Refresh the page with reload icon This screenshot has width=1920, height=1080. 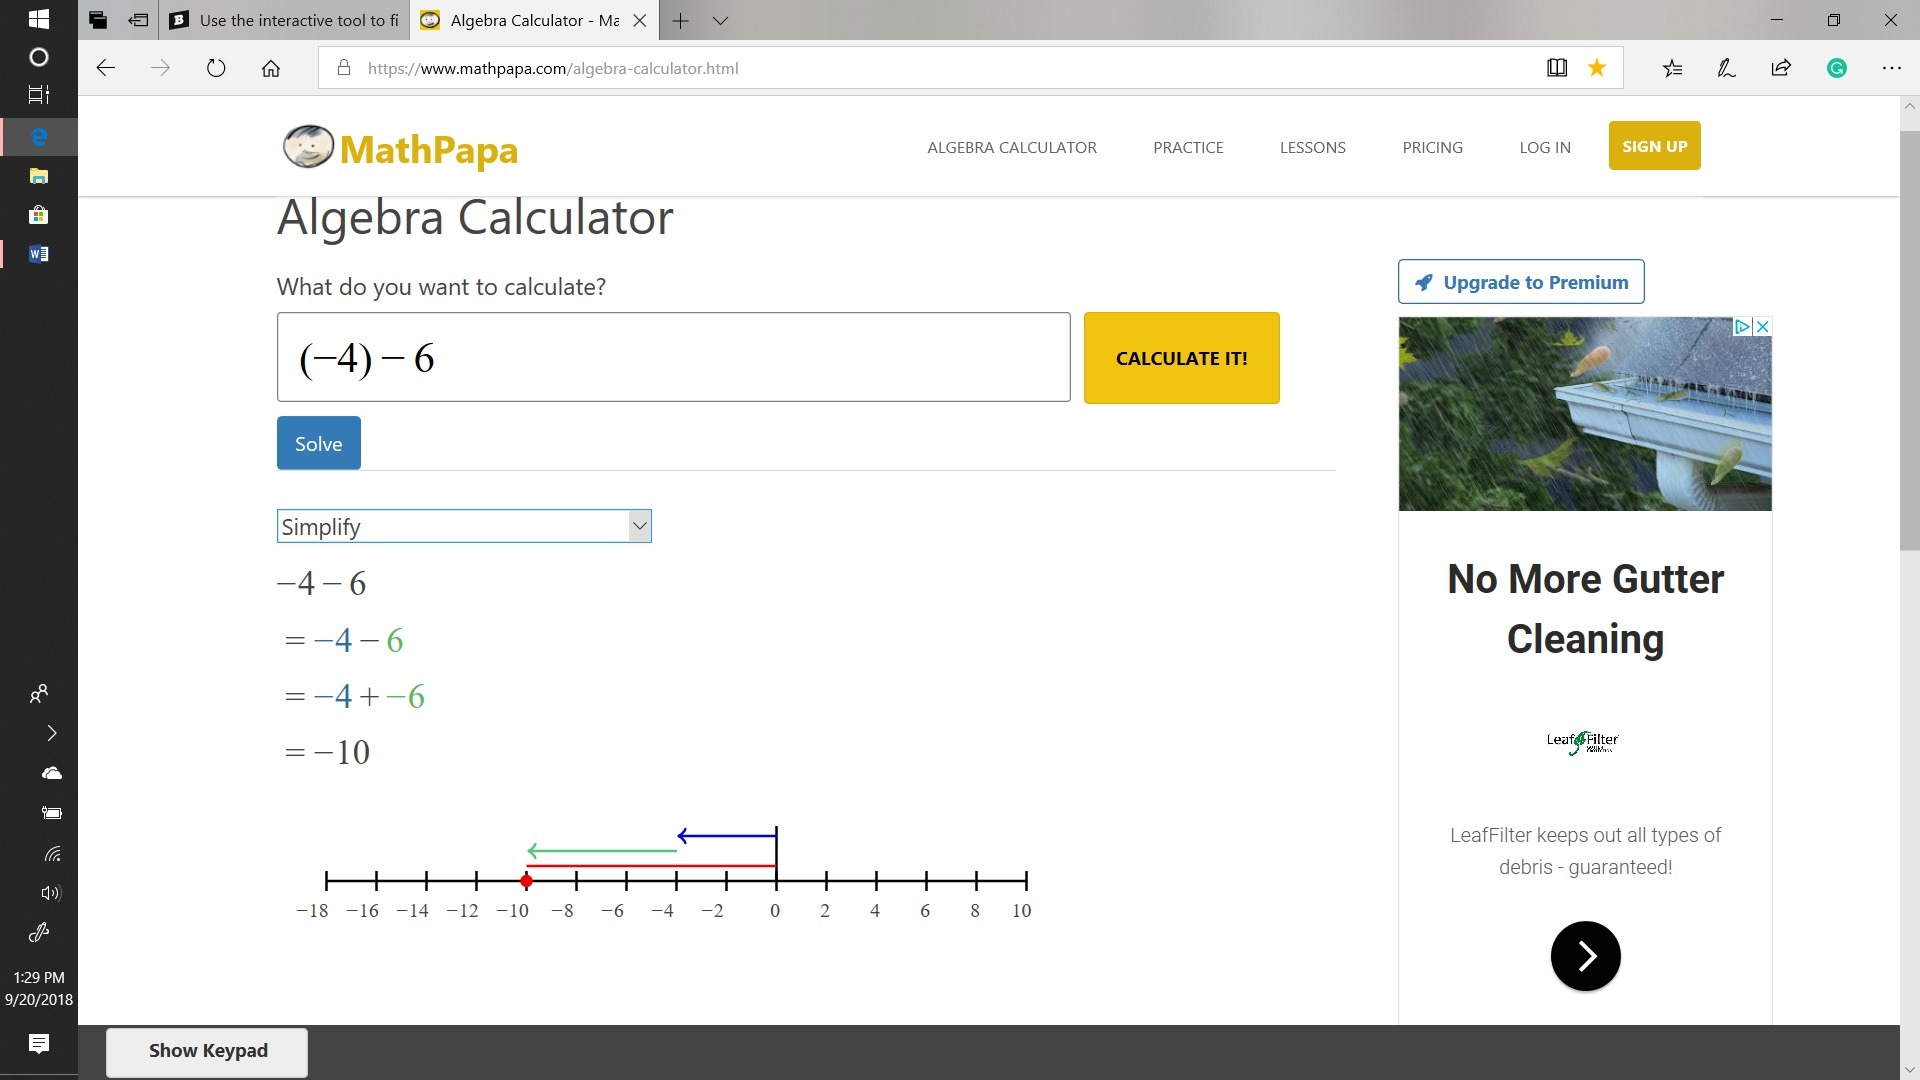(216, 68)
